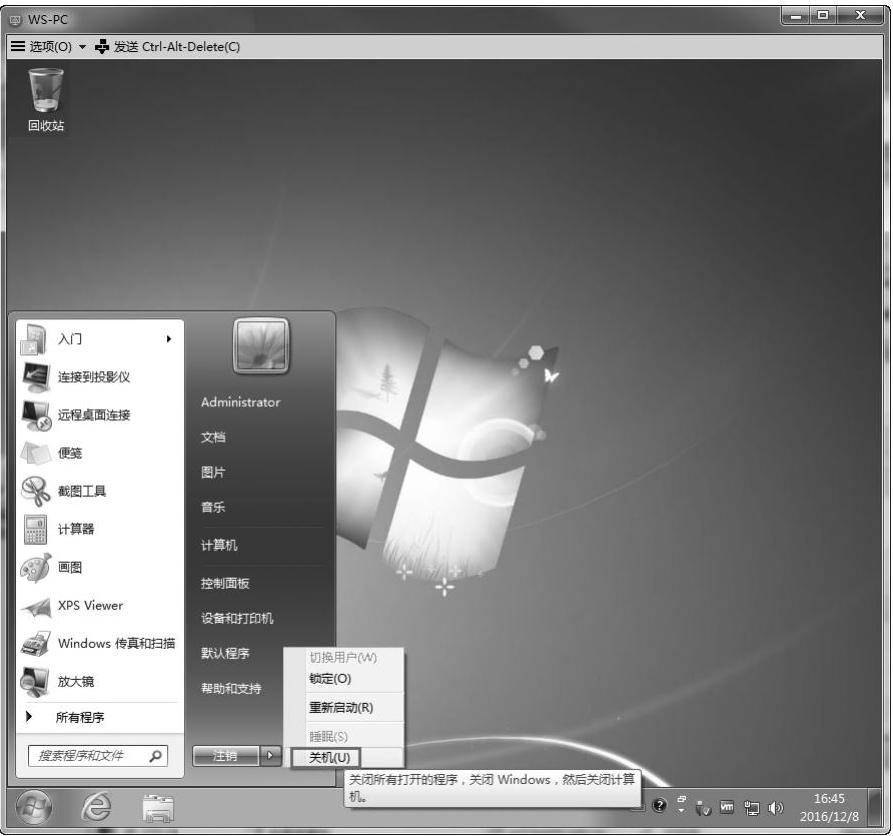Select 重新启动(R) in power menu
This screenshot has height=836, width=893.
[341, 707]
